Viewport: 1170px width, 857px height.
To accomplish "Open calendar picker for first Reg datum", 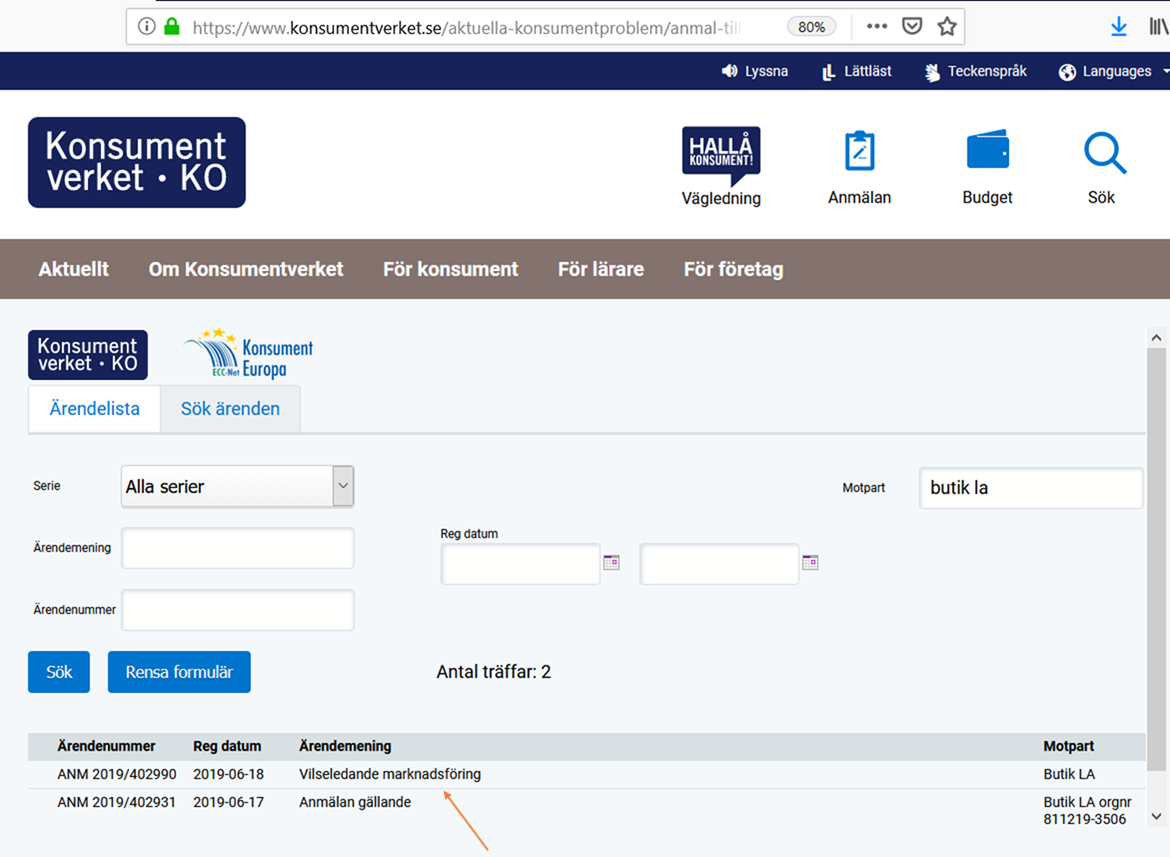I will (611, 562).
